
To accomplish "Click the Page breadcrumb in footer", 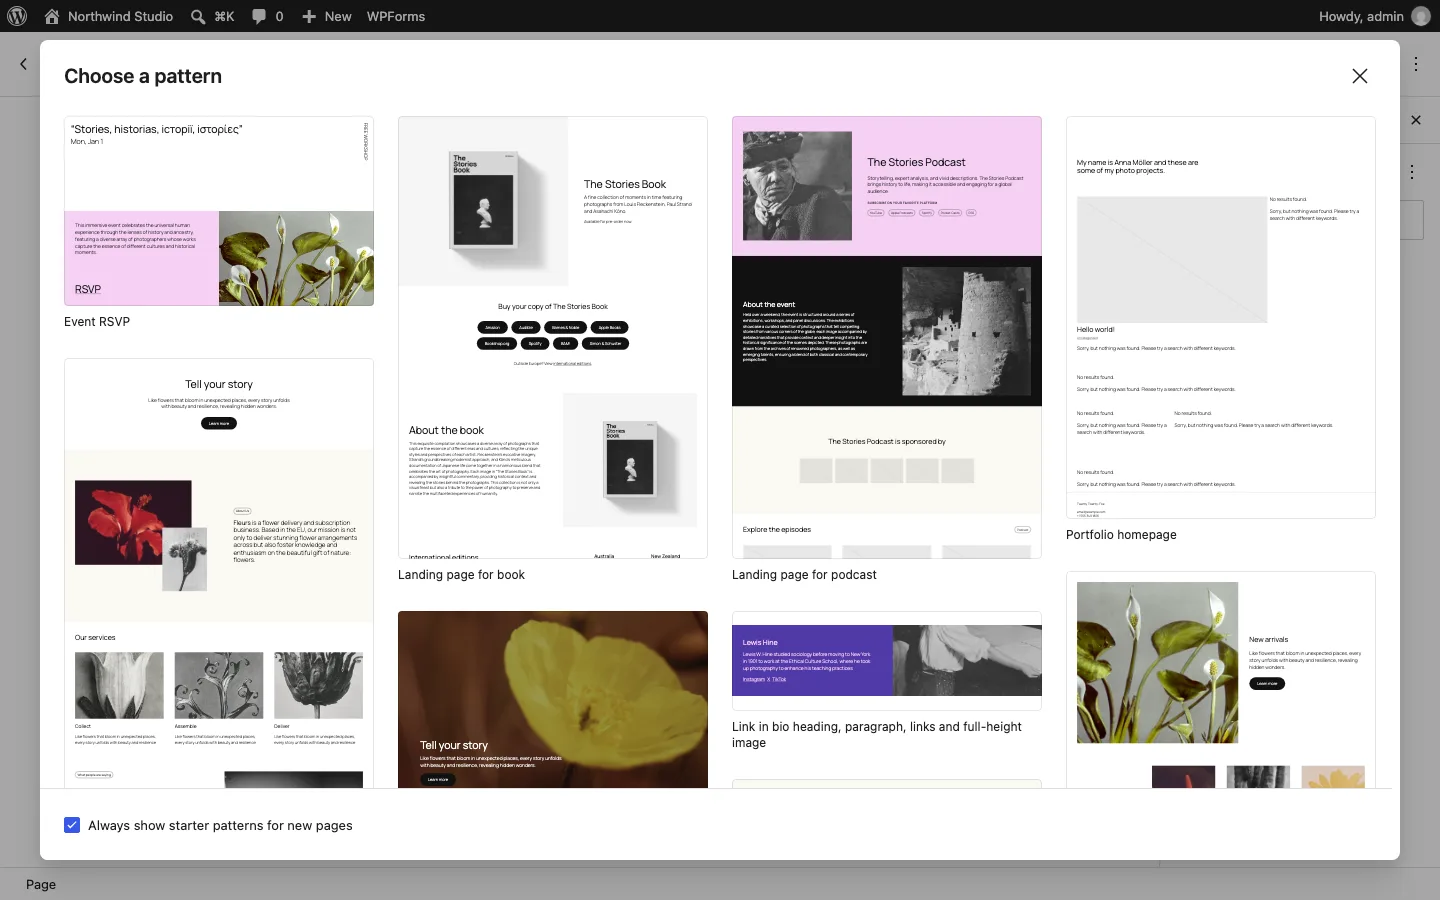I will pyautogui.click(x=41, y=884).
